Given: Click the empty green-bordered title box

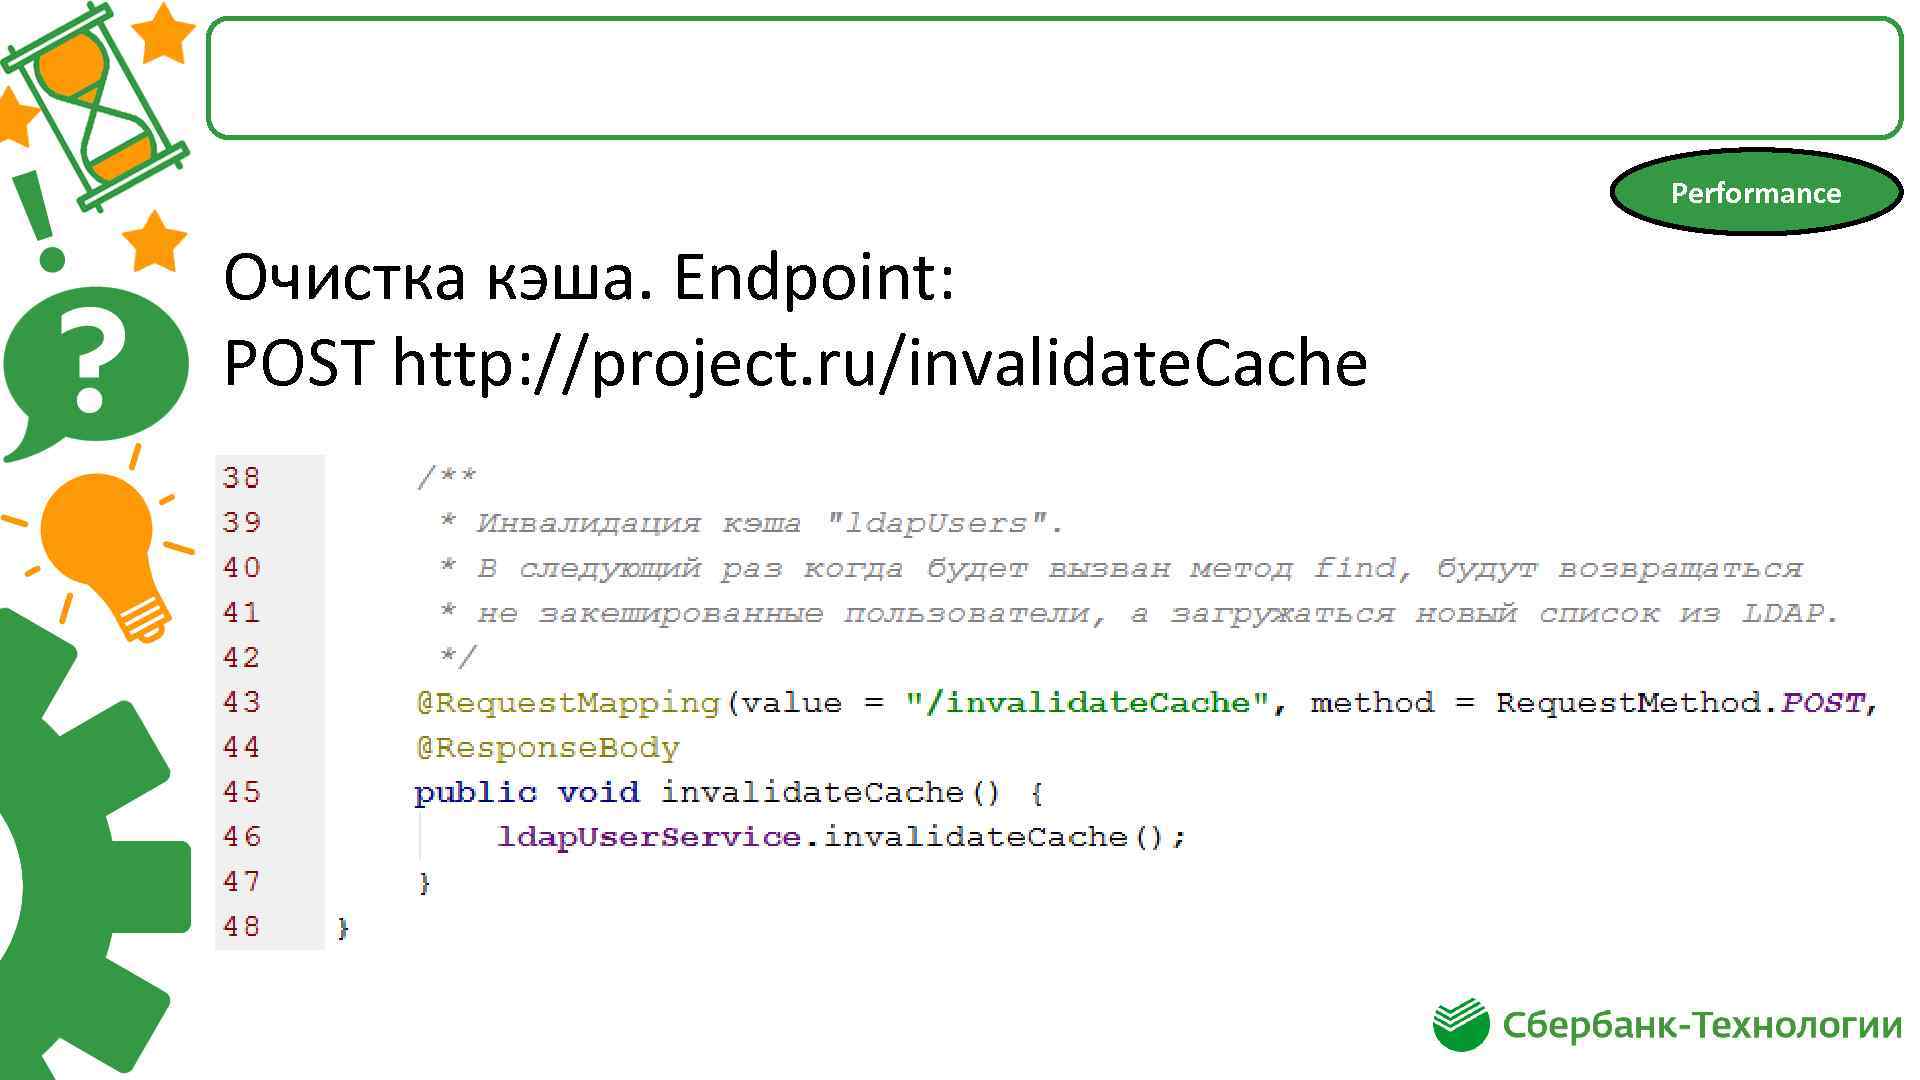Looking at the screenshot, I should [x=1053, y=77].
